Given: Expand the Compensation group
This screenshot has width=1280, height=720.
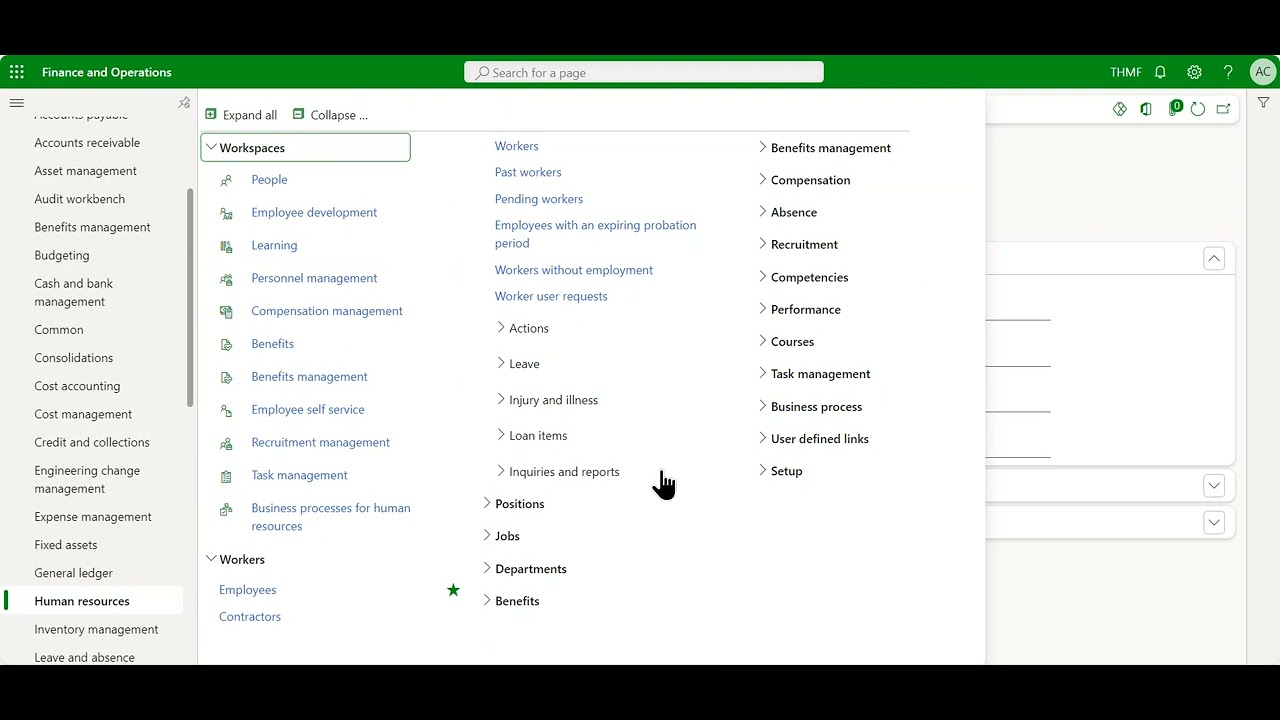Looking at the screenshot, I should tap(762, 180).
